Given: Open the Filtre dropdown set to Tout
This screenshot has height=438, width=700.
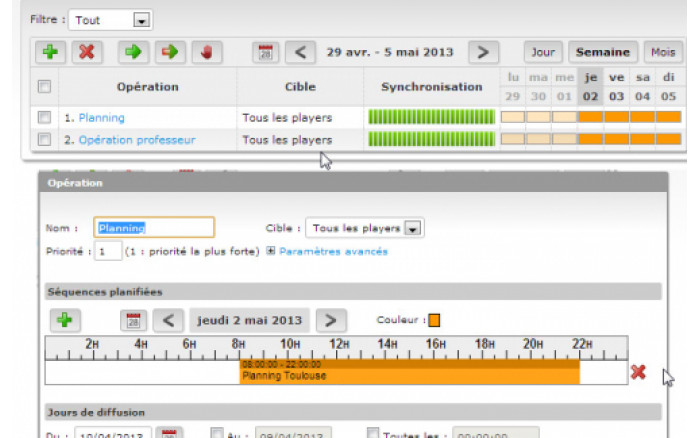Looking at the screenshot, I should tap(141, 20).
